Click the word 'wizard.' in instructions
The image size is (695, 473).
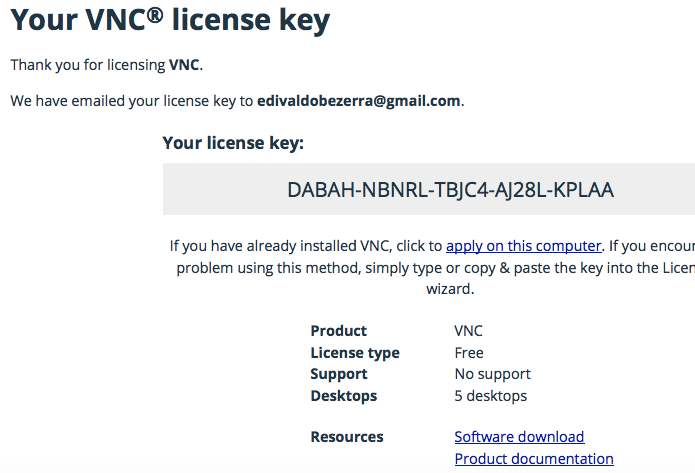[x=450, y=289]
